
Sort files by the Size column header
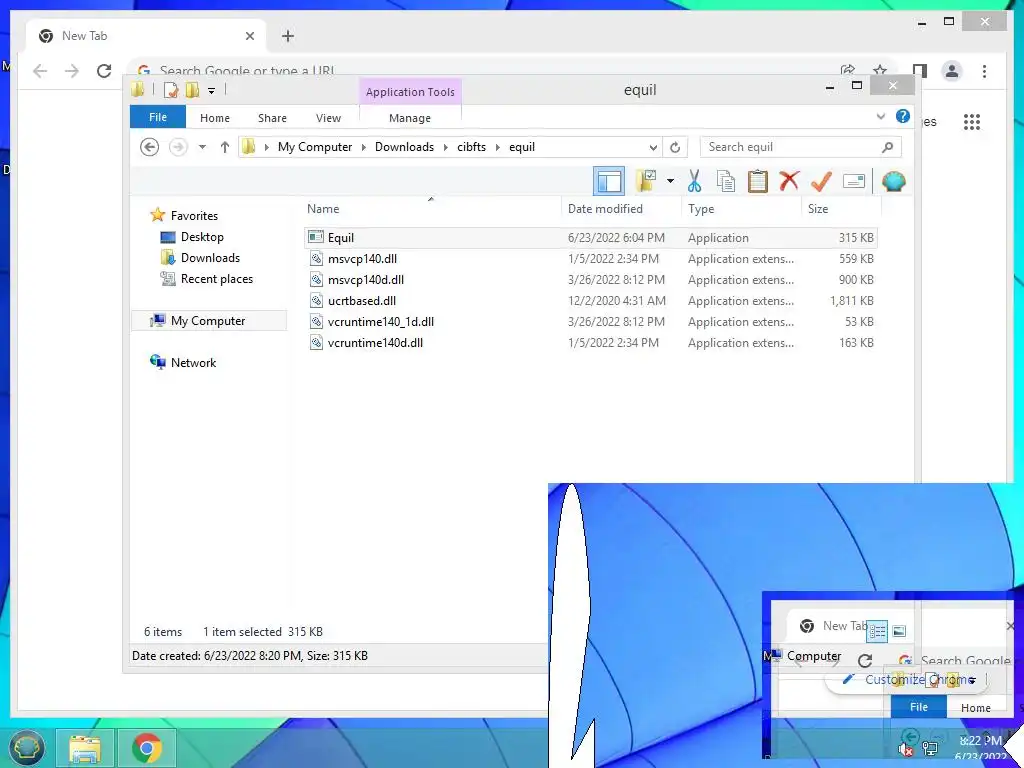[841, 209]
